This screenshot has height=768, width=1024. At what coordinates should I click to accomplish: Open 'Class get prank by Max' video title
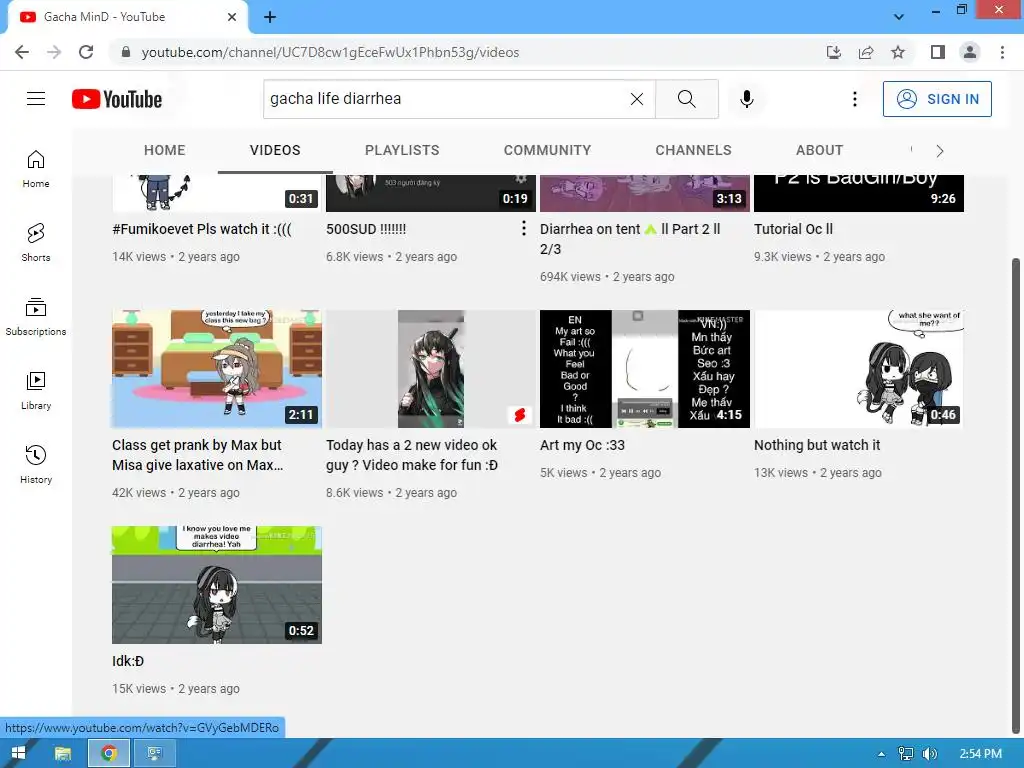click(197, 455)
